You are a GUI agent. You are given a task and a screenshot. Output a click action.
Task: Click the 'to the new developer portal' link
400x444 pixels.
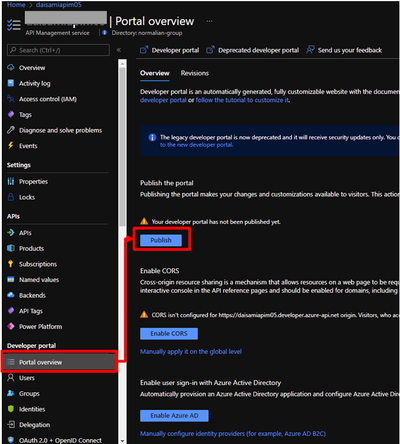(196, 145)
